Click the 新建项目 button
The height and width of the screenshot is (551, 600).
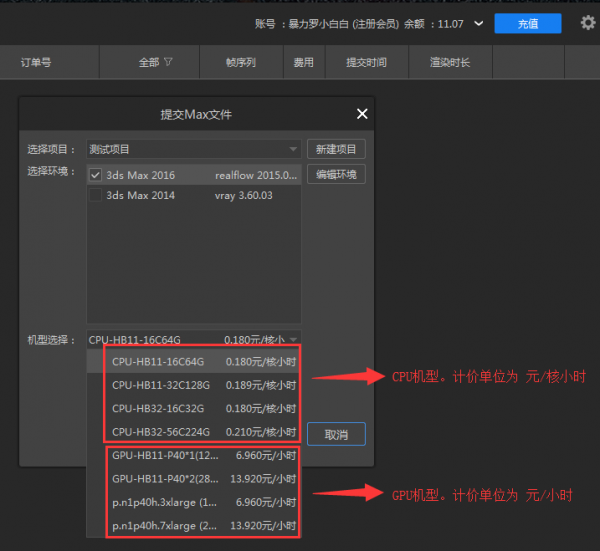336,149
